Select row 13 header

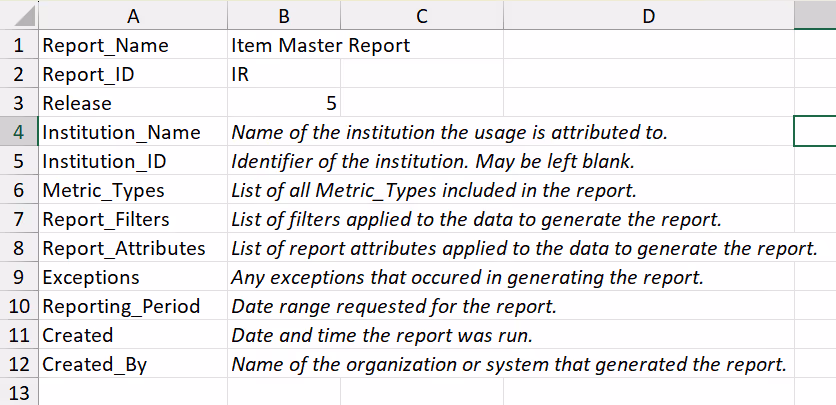pos(19,392)
